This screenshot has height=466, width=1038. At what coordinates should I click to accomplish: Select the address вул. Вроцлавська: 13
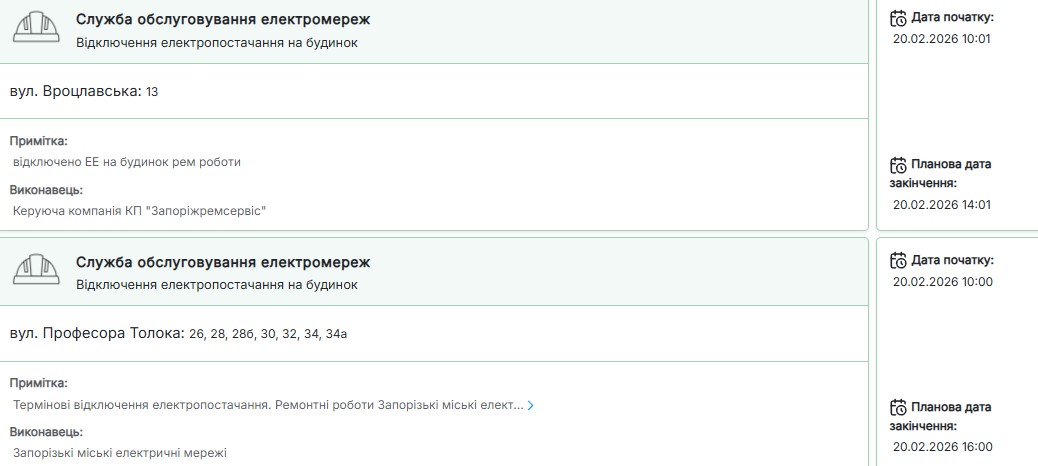84,92
